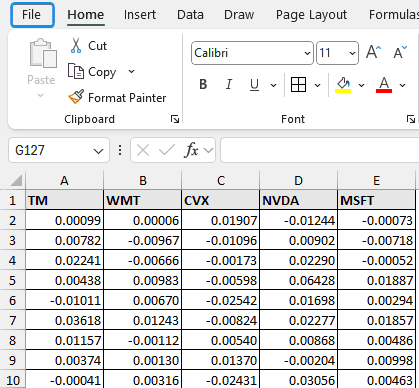Select cell with value -0.02542
This screenshot has width=419, height=388.
[x=221, y=300]
